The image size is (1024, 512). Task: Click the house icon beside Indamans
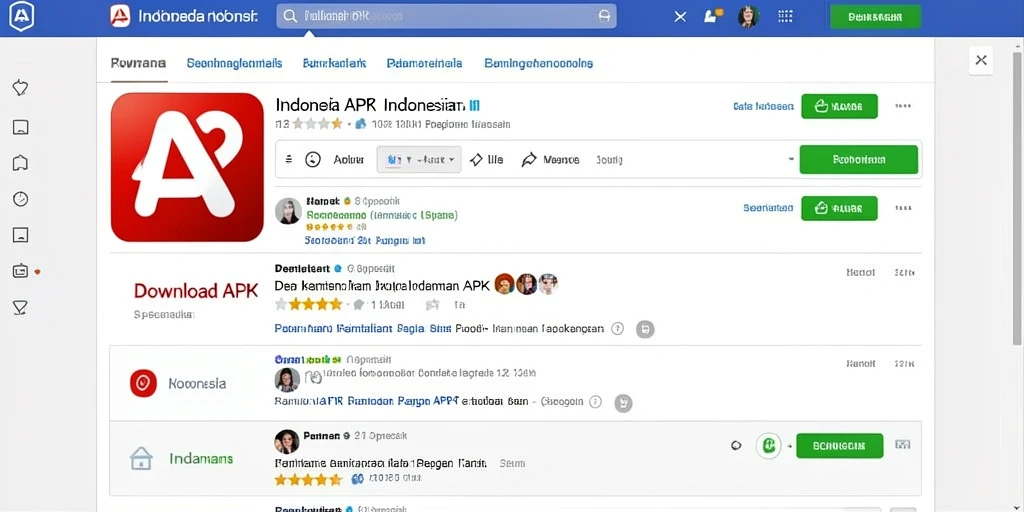coord(141,458)
